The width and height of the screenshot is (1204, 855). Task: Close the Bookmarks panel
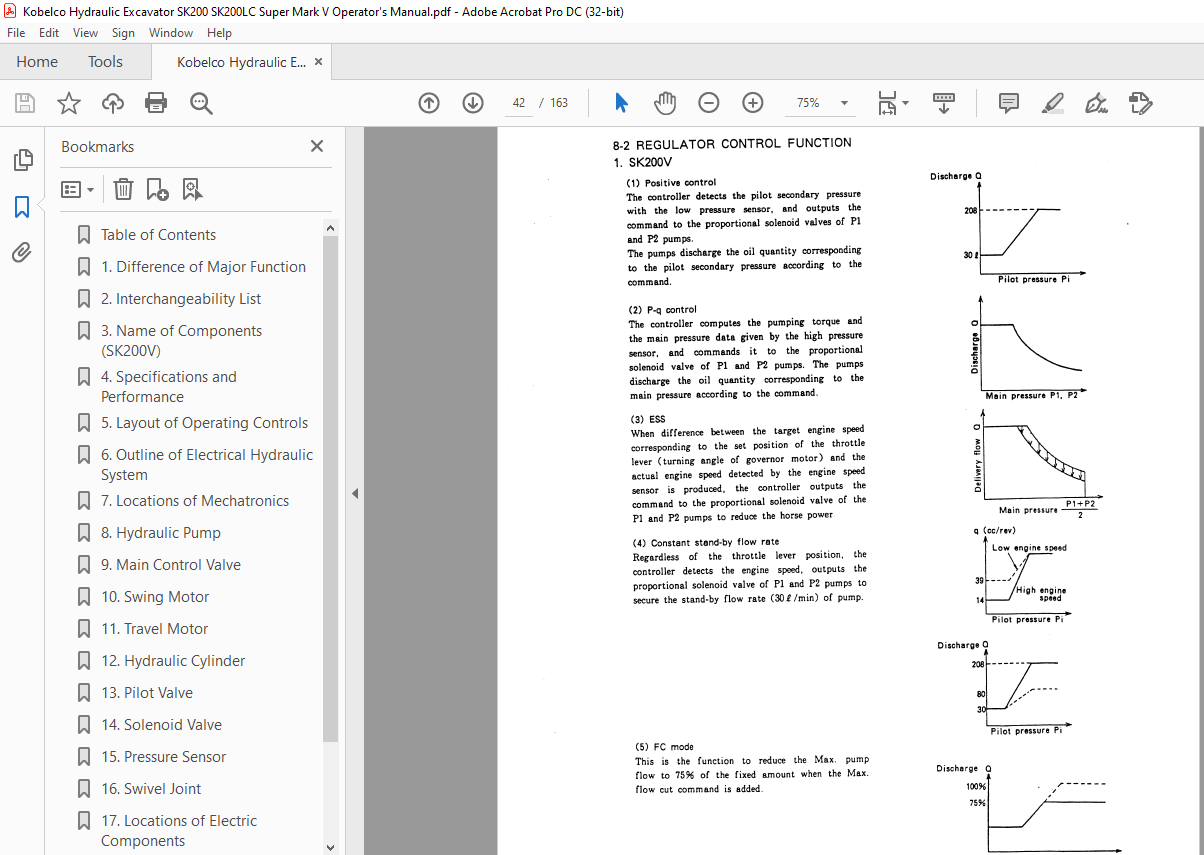point(317,146)
